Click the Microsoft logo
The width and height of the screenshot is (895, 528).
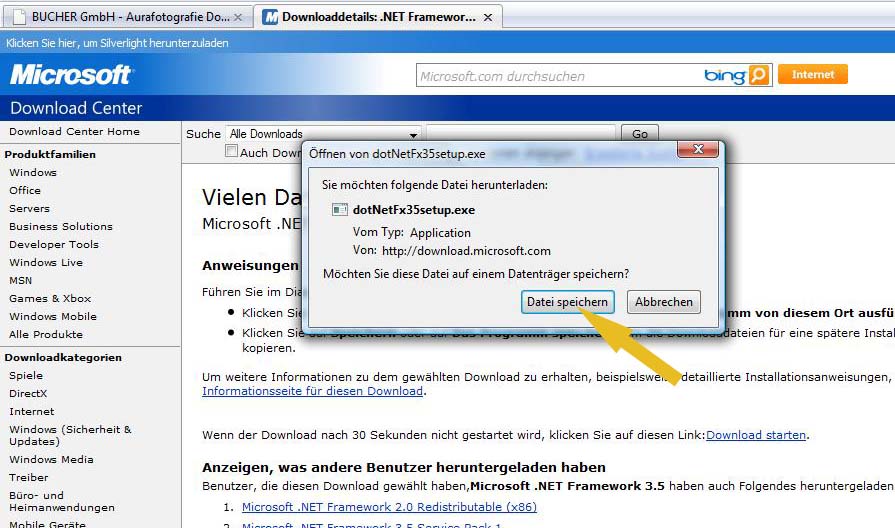tap(71, 75)
